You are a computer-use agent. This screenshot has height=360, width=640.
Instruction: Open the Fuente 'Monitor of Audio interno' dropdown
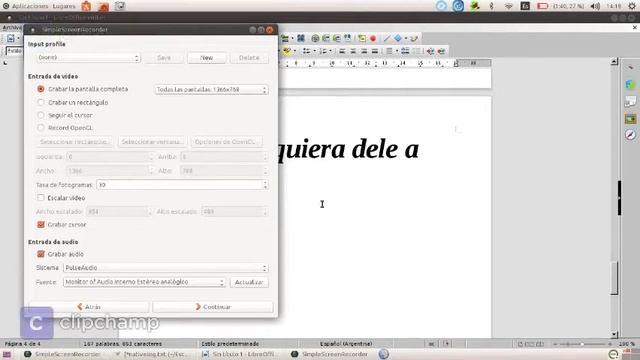pyautogui.click(x=144, y=282)
